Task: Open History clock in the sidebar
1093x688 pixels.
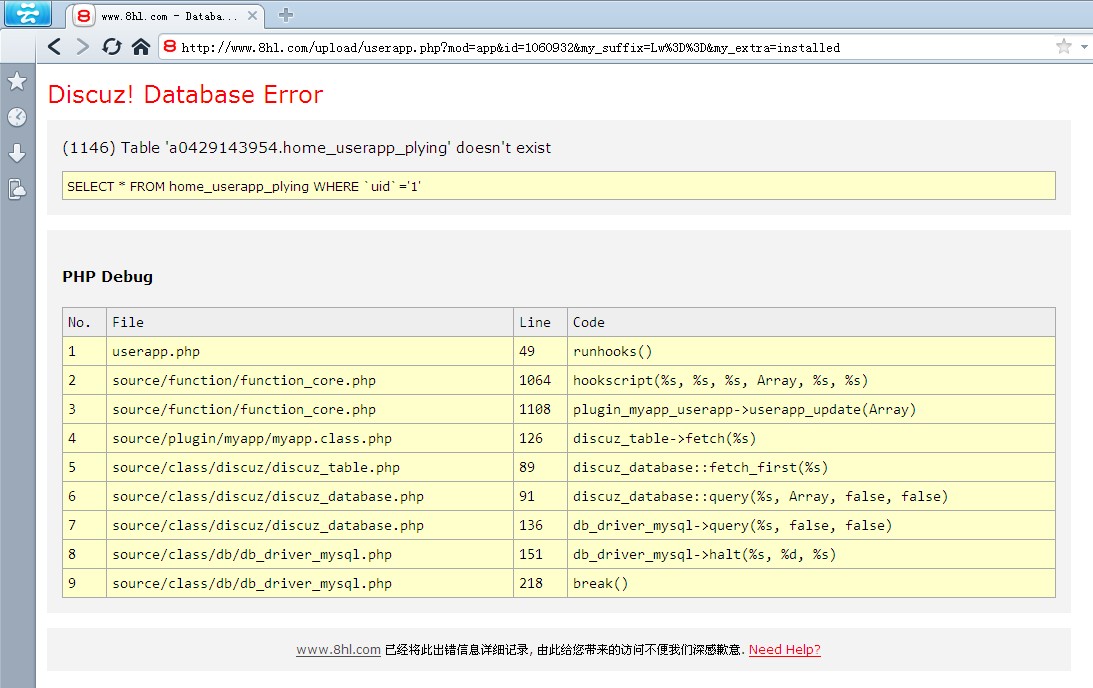Action: click(x=17, y=117)
